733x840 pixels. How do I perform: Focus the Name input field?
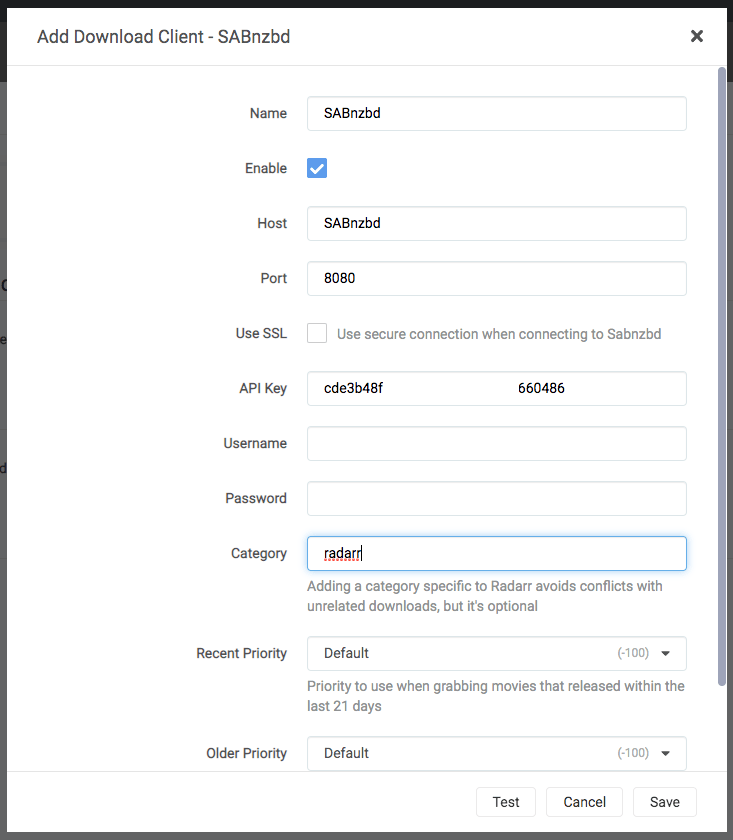[x=496, y=114]
